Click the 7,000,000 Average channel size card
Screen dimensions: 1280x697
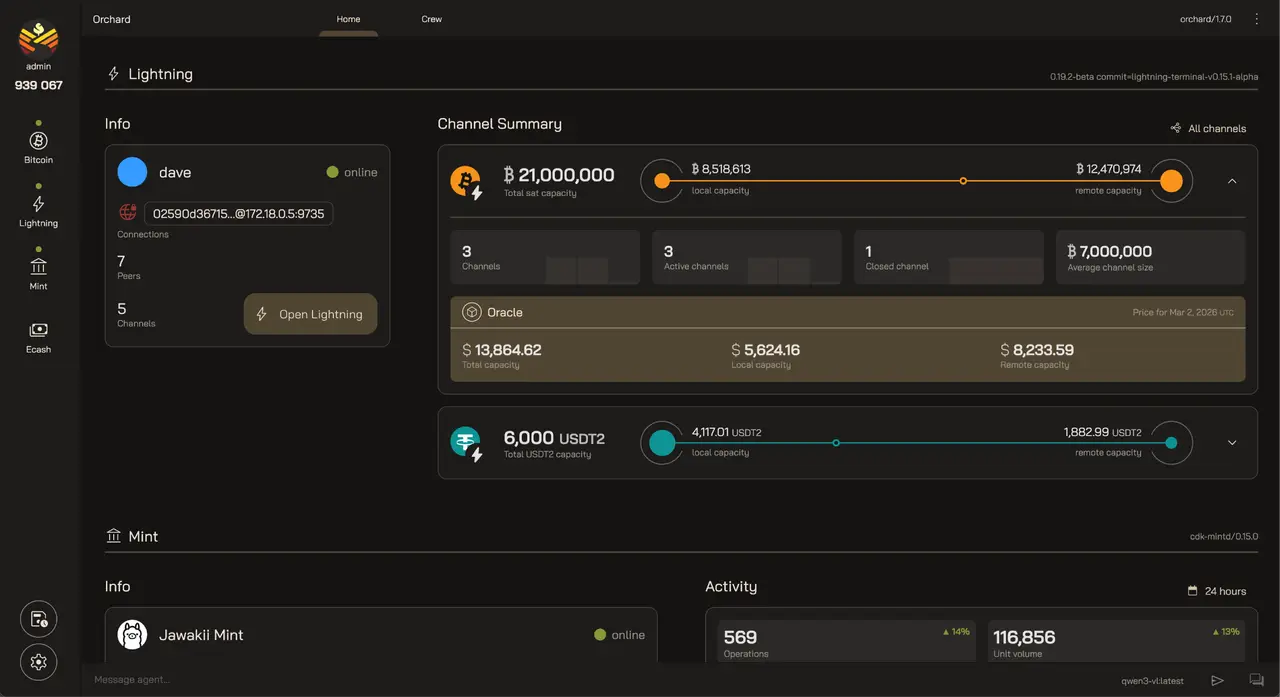point(1151,257)
